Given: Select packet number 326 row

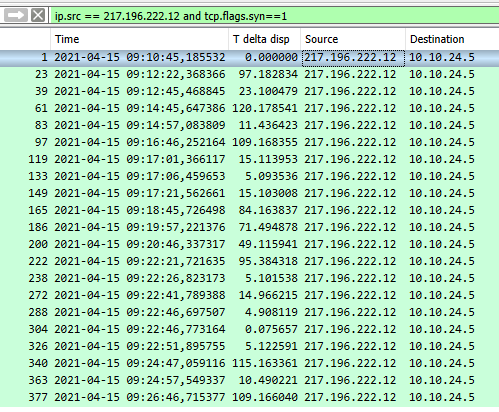Looking at the screenshot, I should click(249, 346).
